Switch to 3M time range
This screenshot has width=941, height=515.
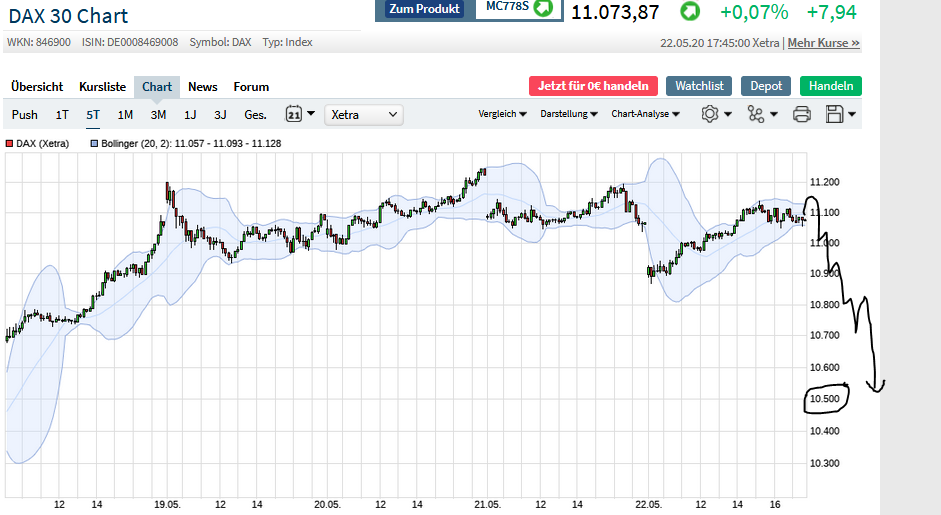[x=158, y=115]
